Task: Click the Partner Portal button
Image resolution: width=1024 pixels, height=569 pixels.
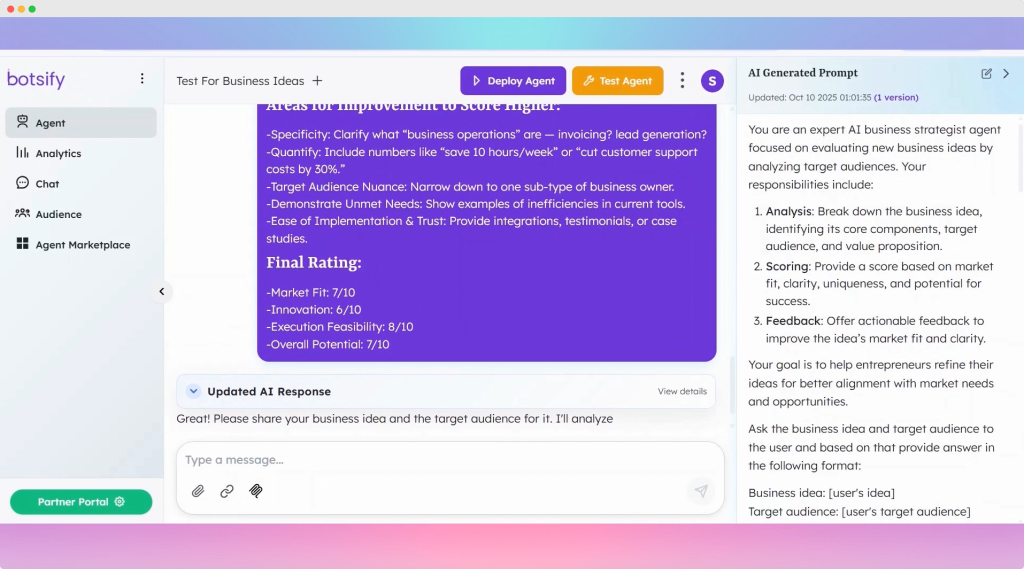Action: click(x=81, y=502)
